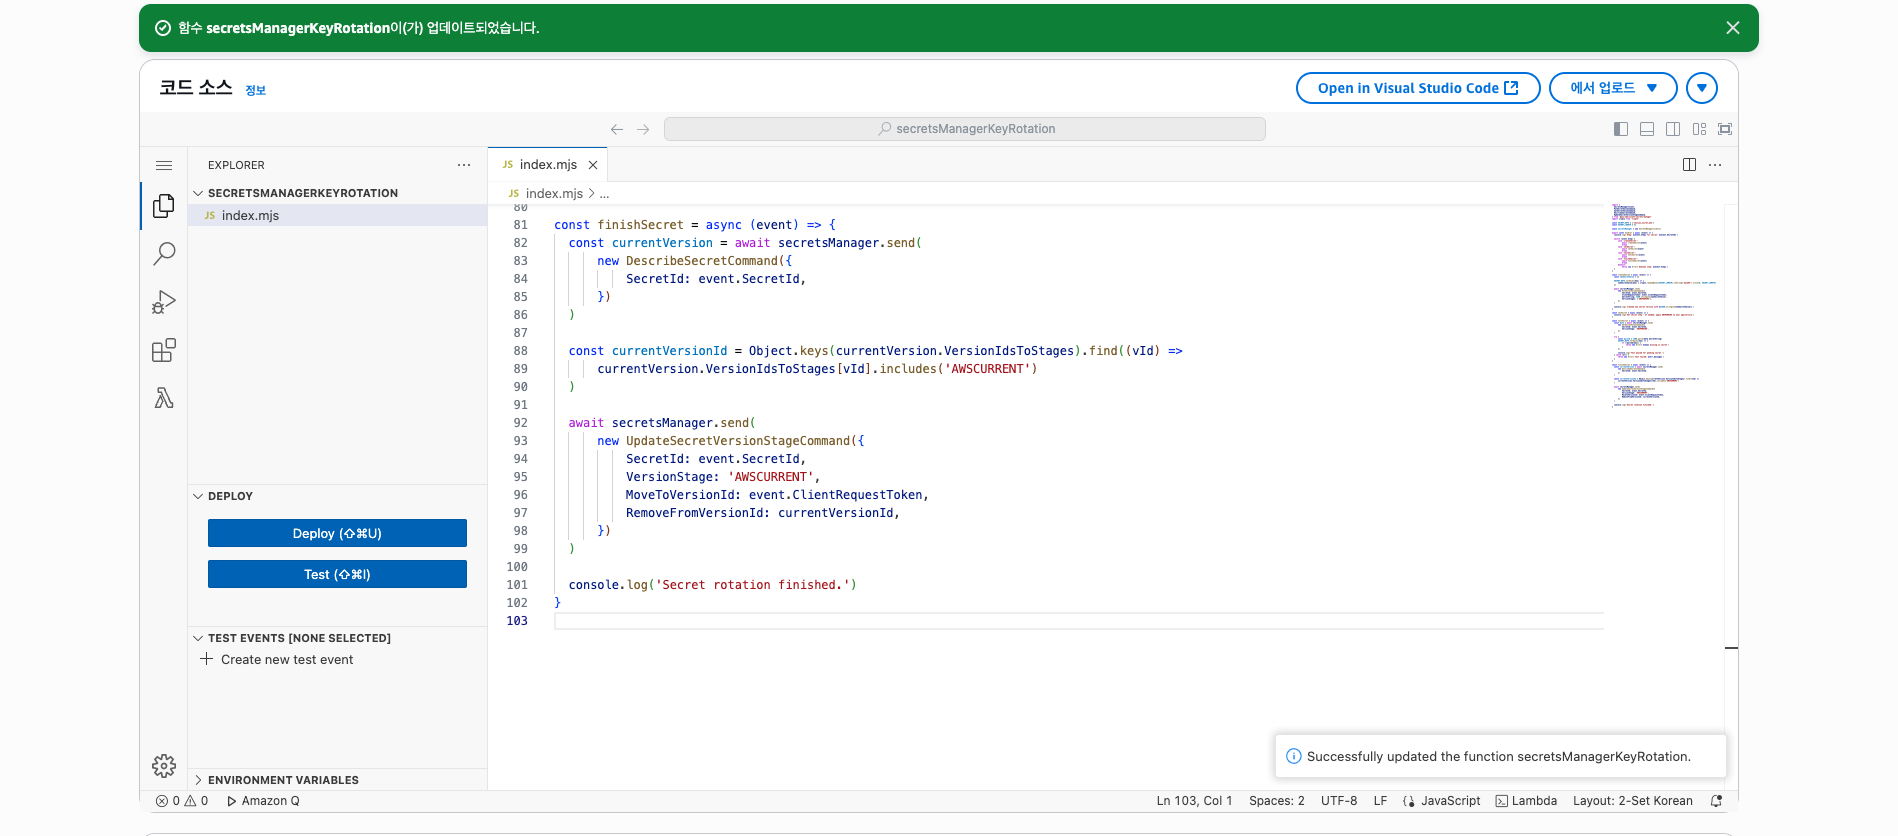
Task: Click the Deploy button
Action: click(337, 533)
